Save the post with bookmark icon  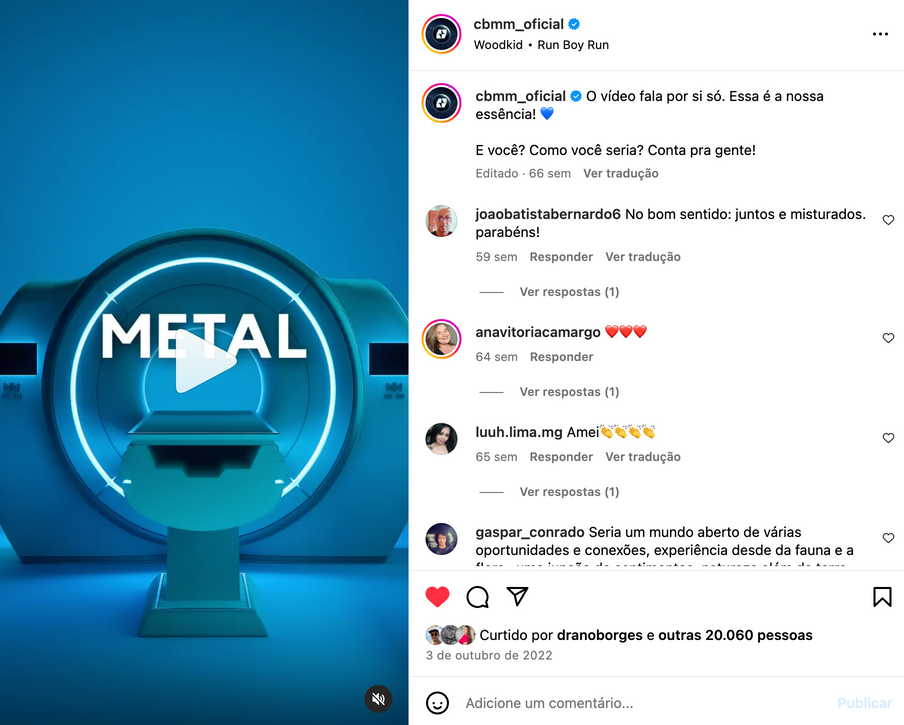[x=882, y=597]
